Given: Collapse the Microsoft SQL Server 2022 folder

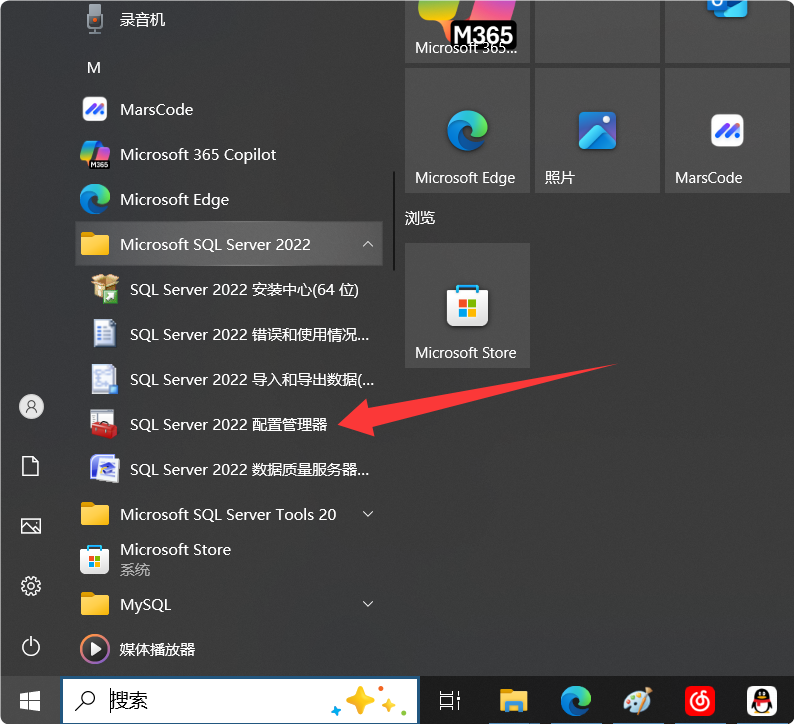Looking at the screenshot, I should coord(229,244).
